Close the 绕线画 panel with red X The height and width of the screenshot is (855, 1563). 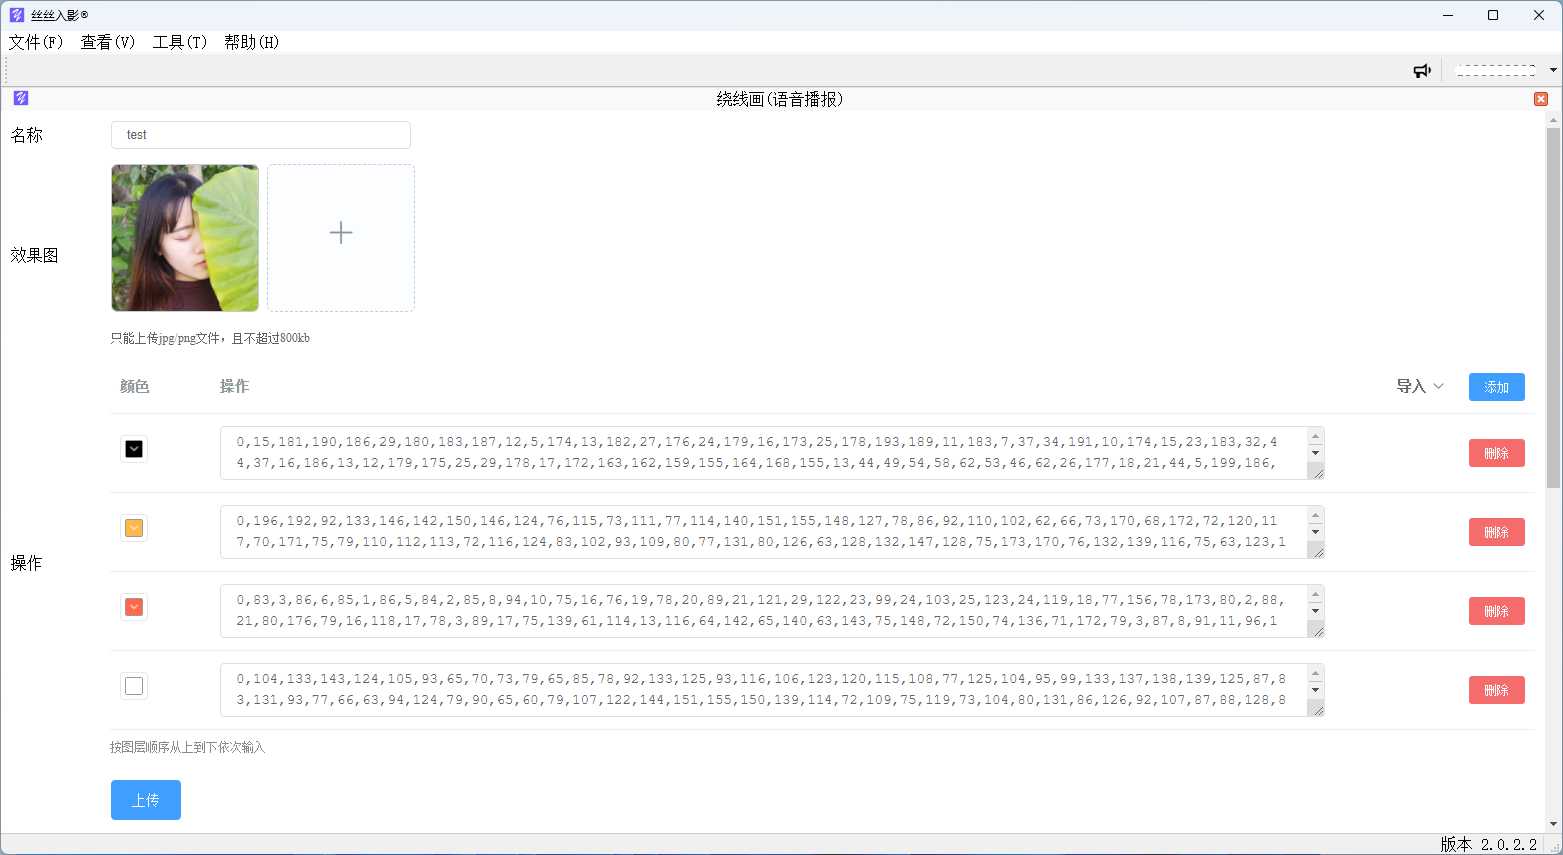(x=1540, y=99)
